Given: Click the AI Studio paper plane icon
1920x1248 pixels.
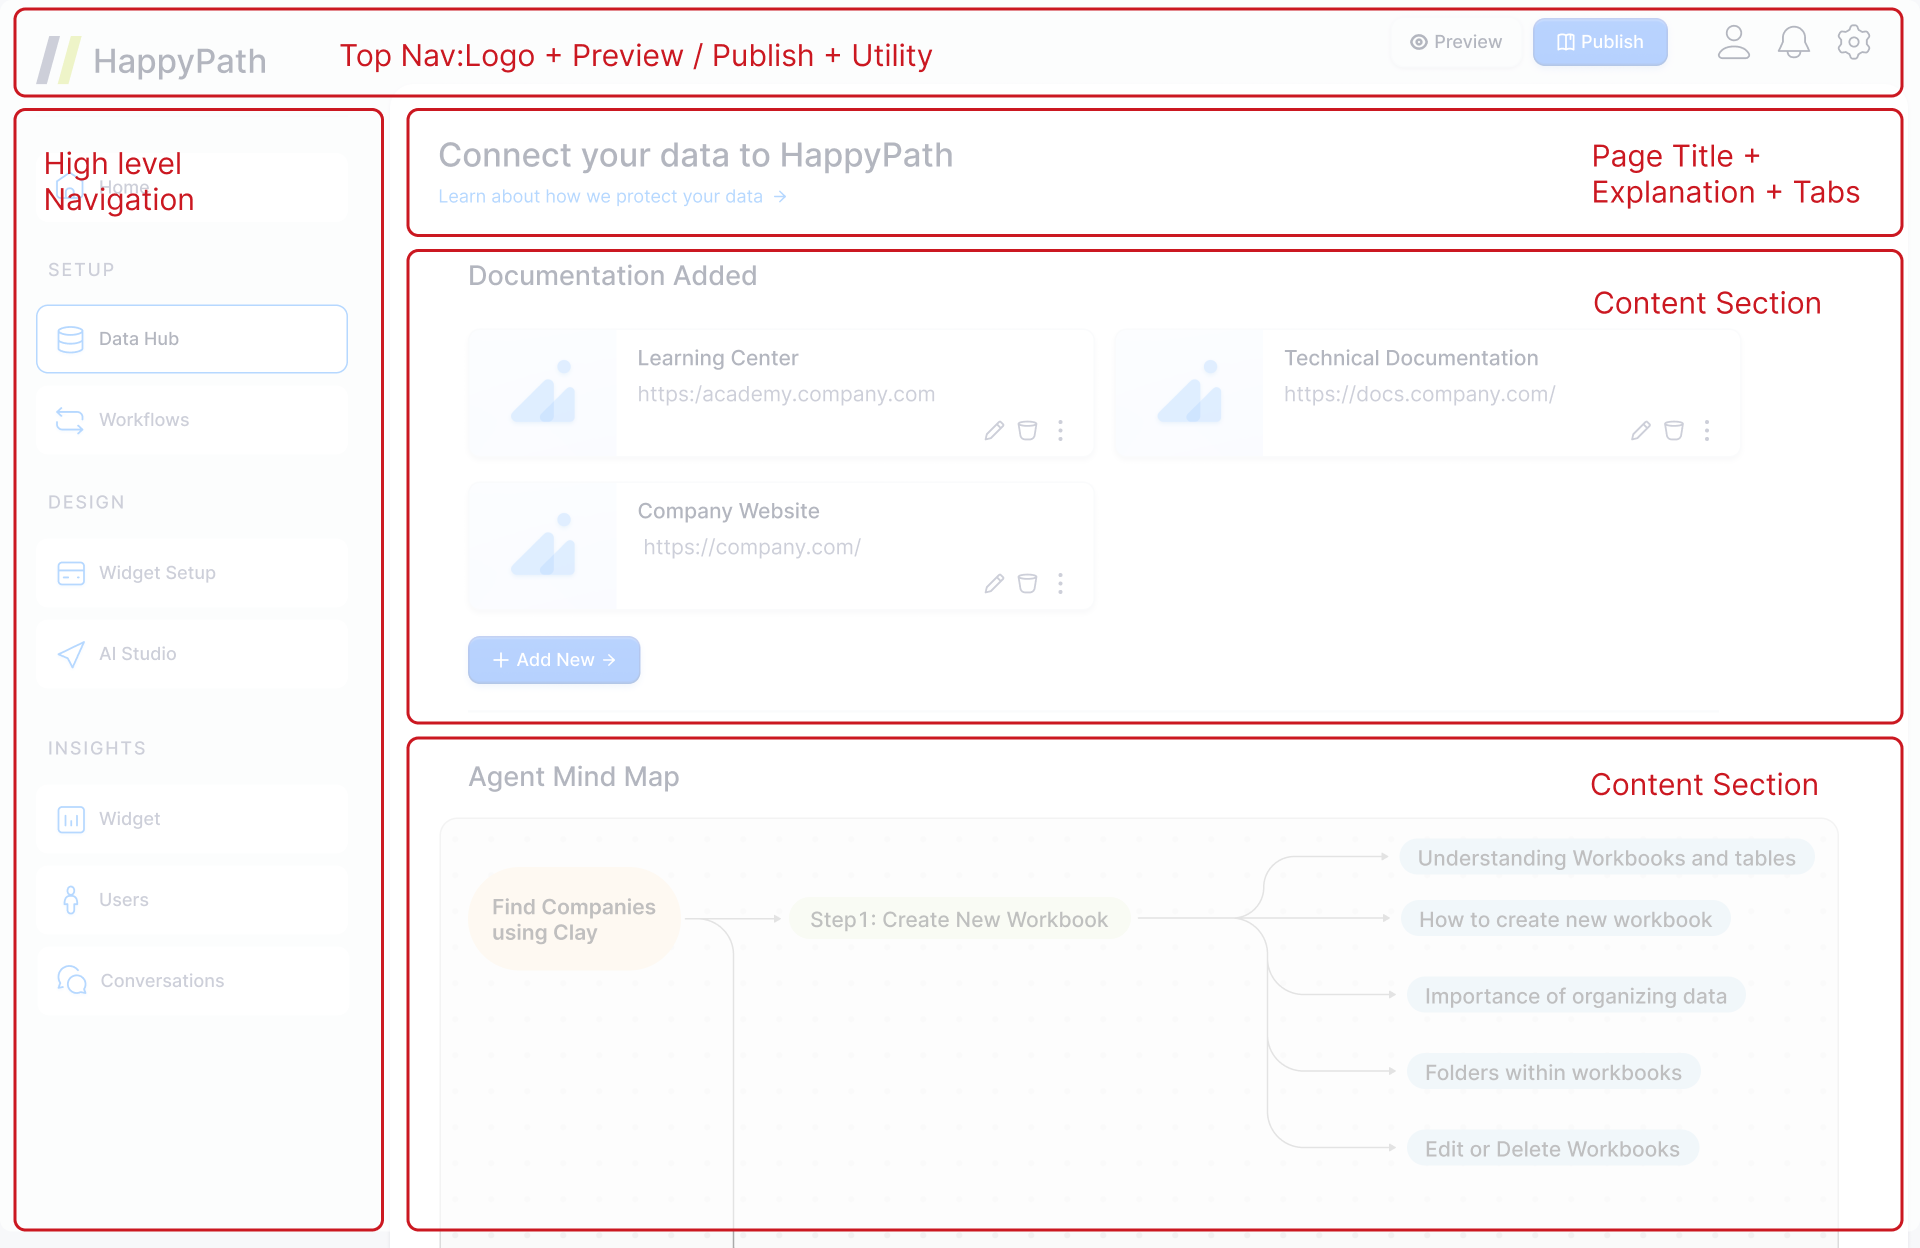Looking at the screenshot, I should click(x=71, y=654).
